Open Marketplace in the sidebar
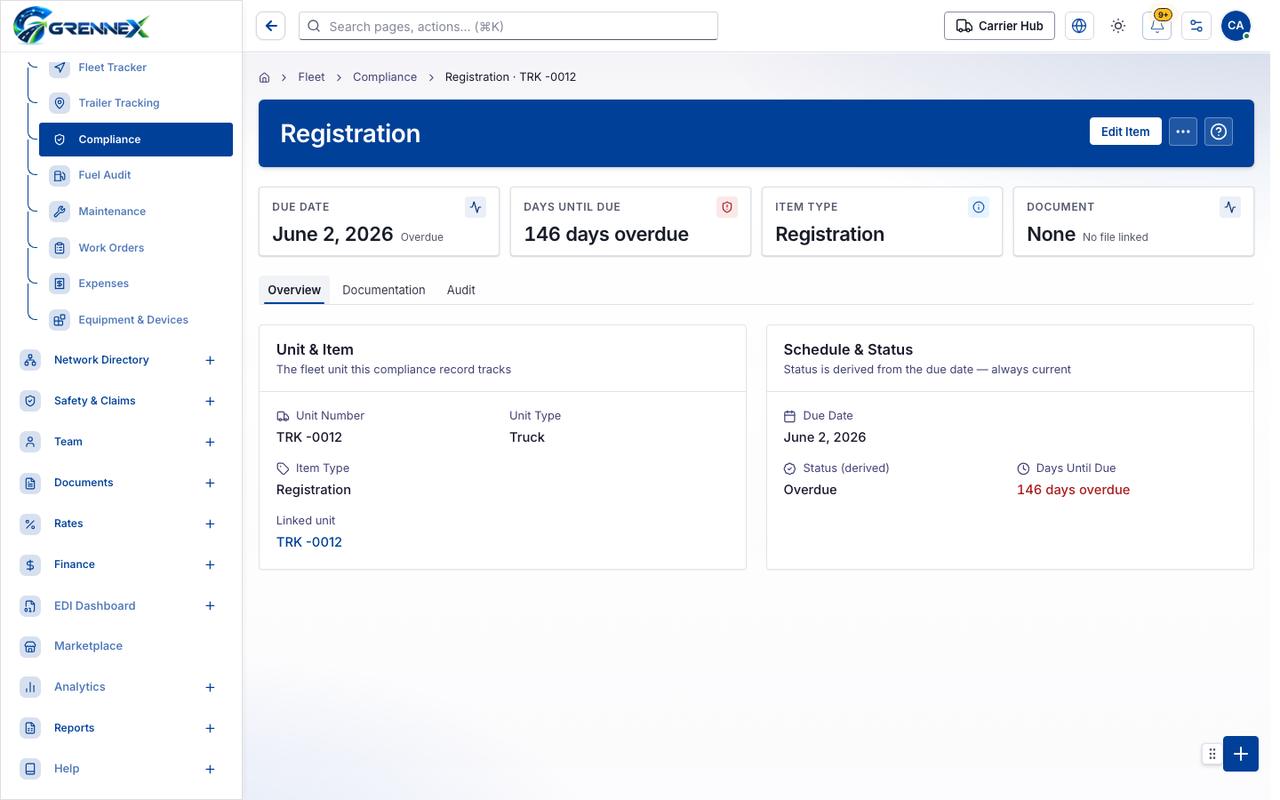This screenshot has height=800, width=1280. point(88,646)
